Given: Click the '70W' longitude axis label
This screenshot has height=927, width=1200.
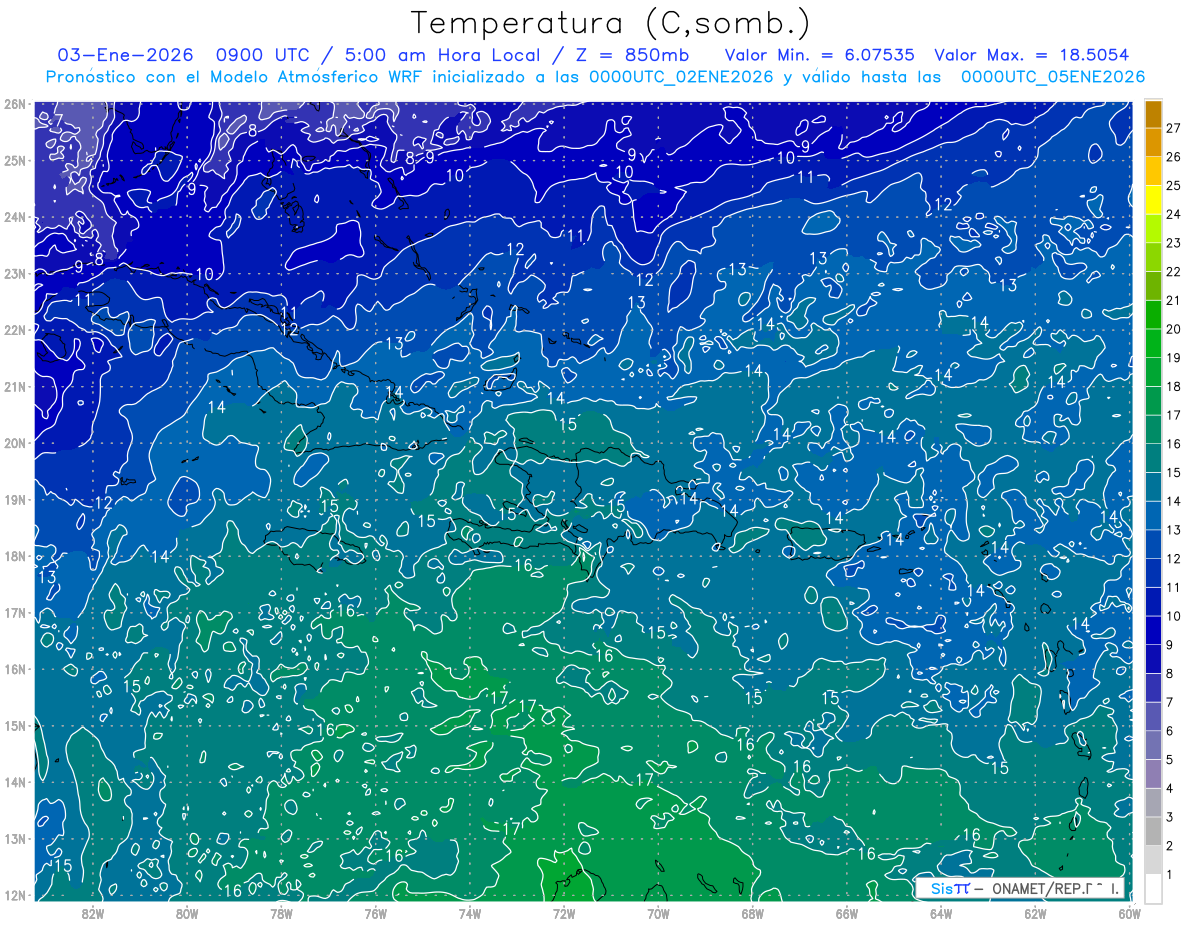Looking at the screenshot, I should tap(658, 913).
